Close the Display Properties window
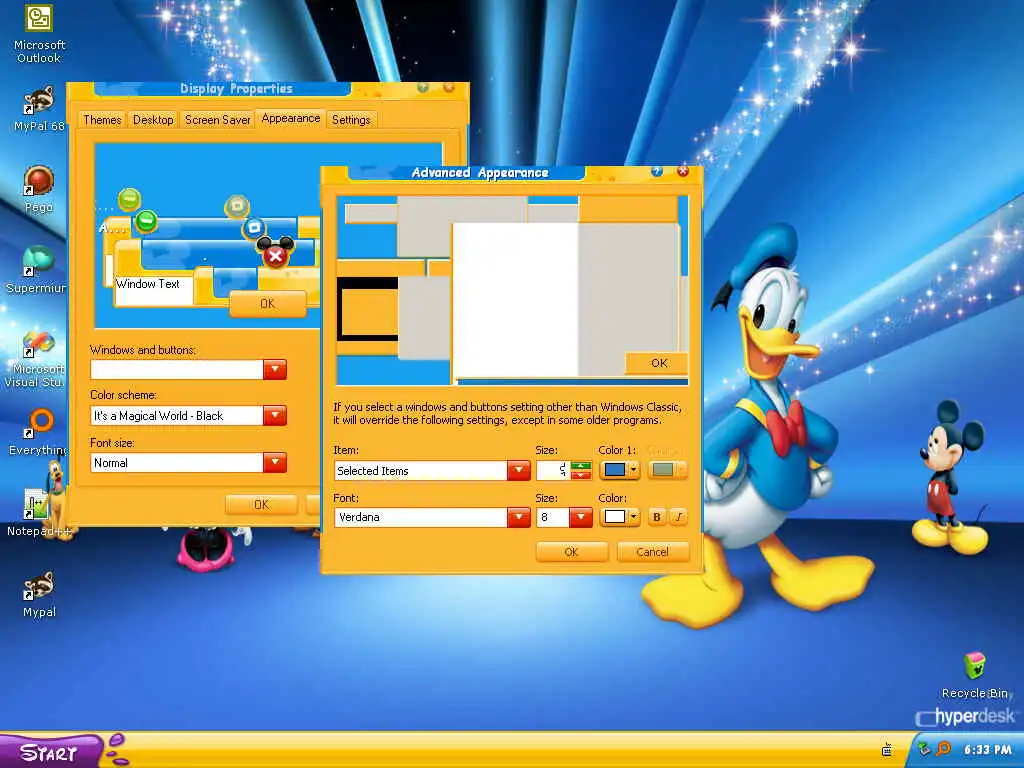The width and height of the screenshot is (1024, 768). pyautogui.click(x=449, y=88)
